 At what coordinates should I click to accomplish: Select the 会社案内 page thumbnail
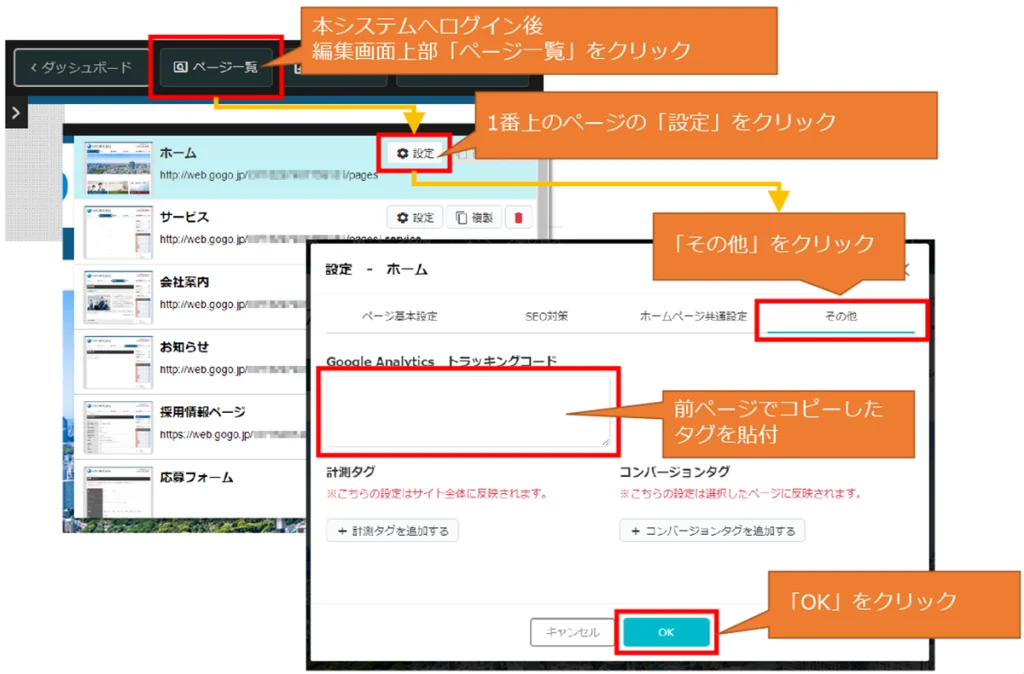[x=119, y=296]
